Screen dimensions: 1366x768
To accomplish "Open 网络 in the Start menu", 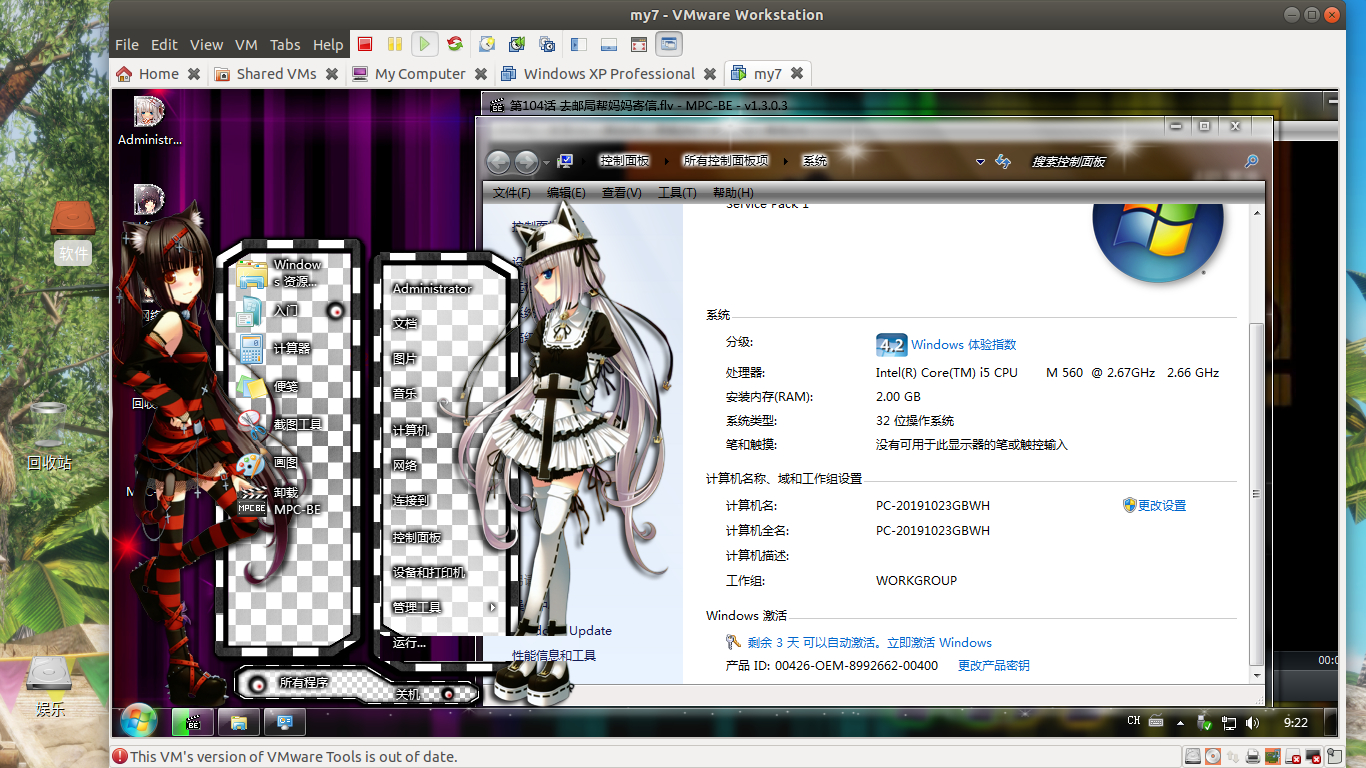I will point(405,465).
